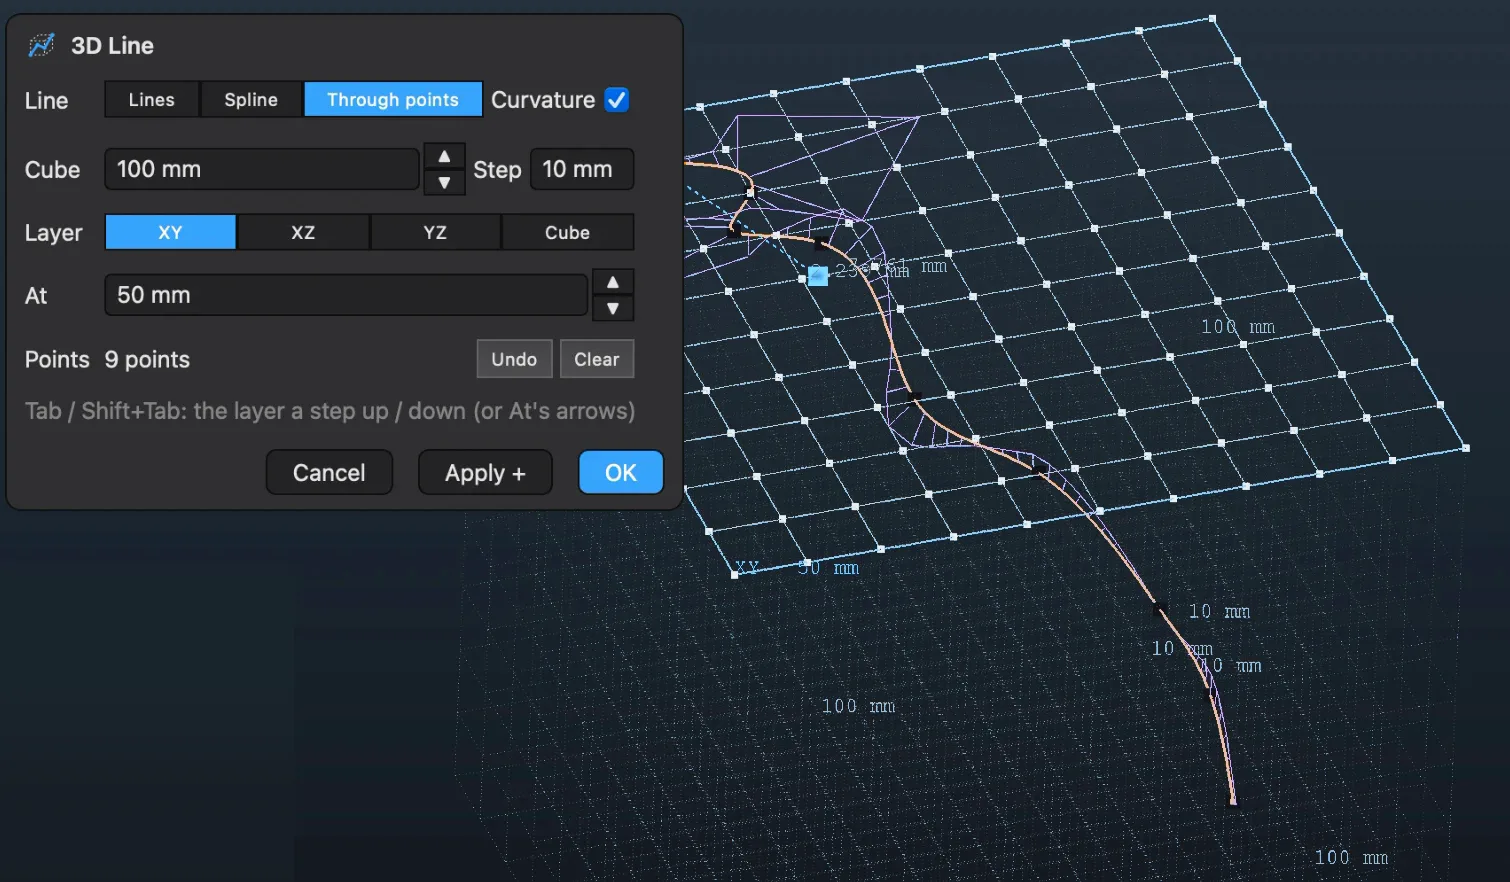
Task: Click the curve end point at bottom
Action: [x=1233, y=801]
